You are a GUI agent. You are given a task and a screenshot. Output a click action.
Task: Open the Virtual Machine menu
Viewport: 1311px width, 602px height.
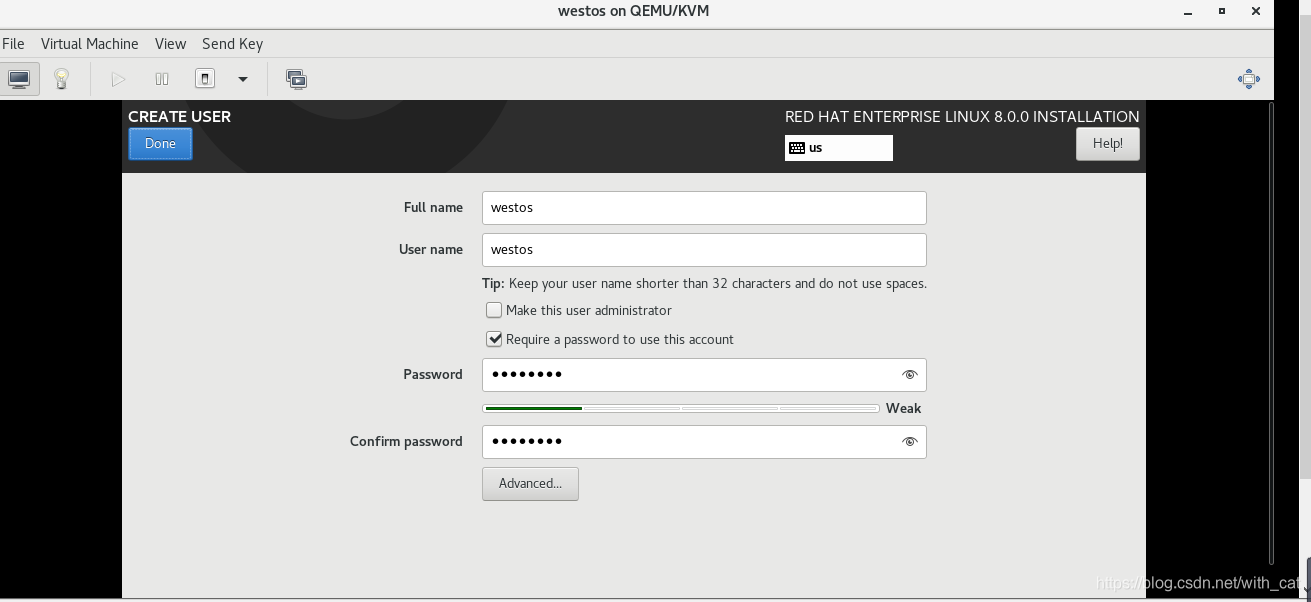[x=89, y=44]
